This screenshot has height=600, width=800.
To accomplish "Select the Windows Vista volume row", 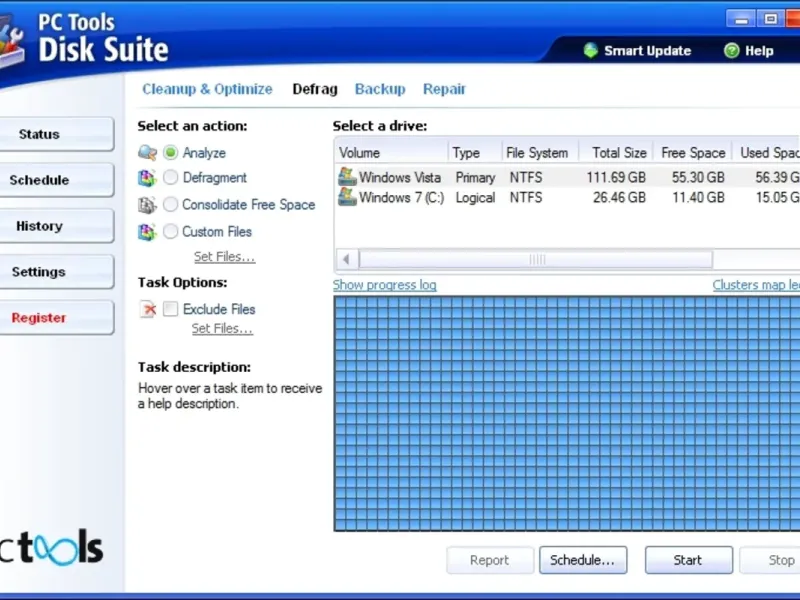I will pyautogui.click(x=567, y=177).
